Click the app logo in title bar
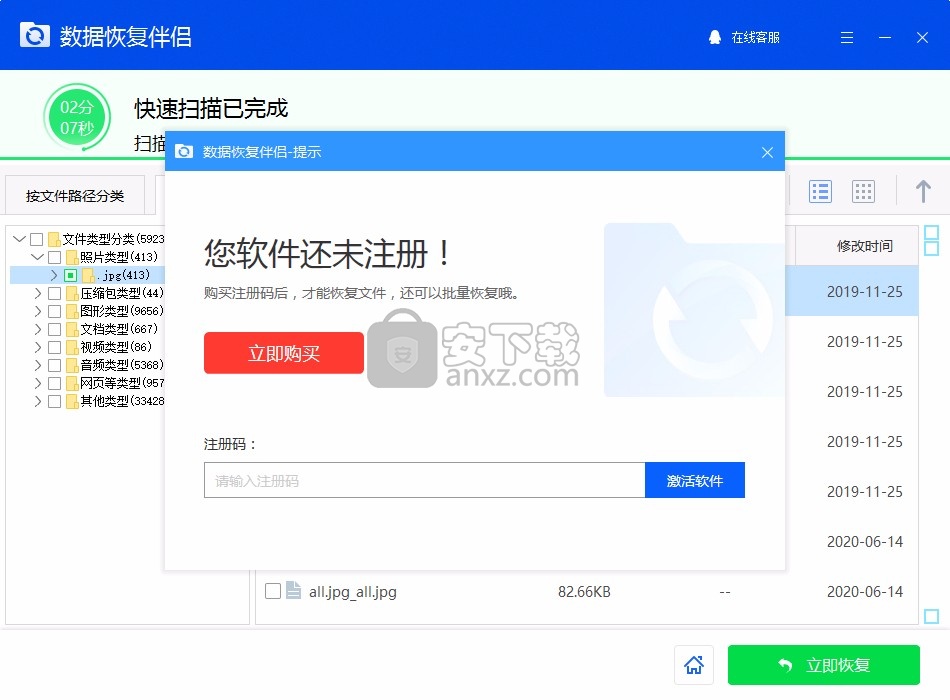This screenshot has height=700, width=950. pos(35,35)
